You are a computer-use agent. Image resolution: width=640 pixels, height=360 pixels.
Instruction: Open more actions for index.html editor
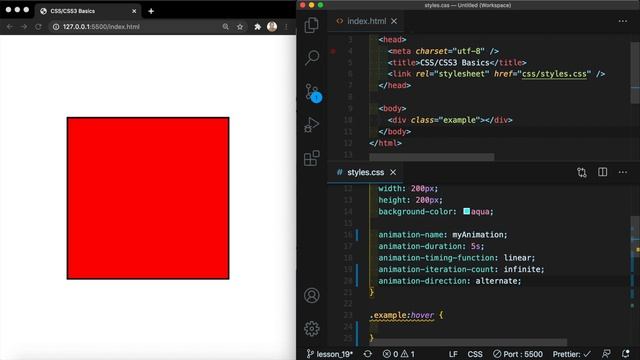pos(622,21)
